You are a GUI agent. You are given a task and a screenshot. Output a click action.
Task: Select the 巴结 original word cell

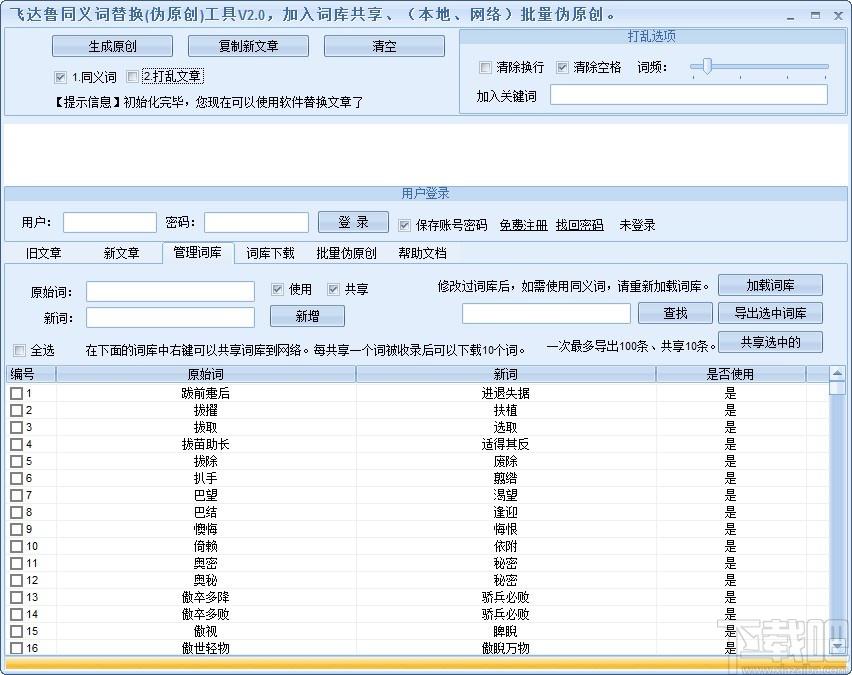tap(205, 512)
